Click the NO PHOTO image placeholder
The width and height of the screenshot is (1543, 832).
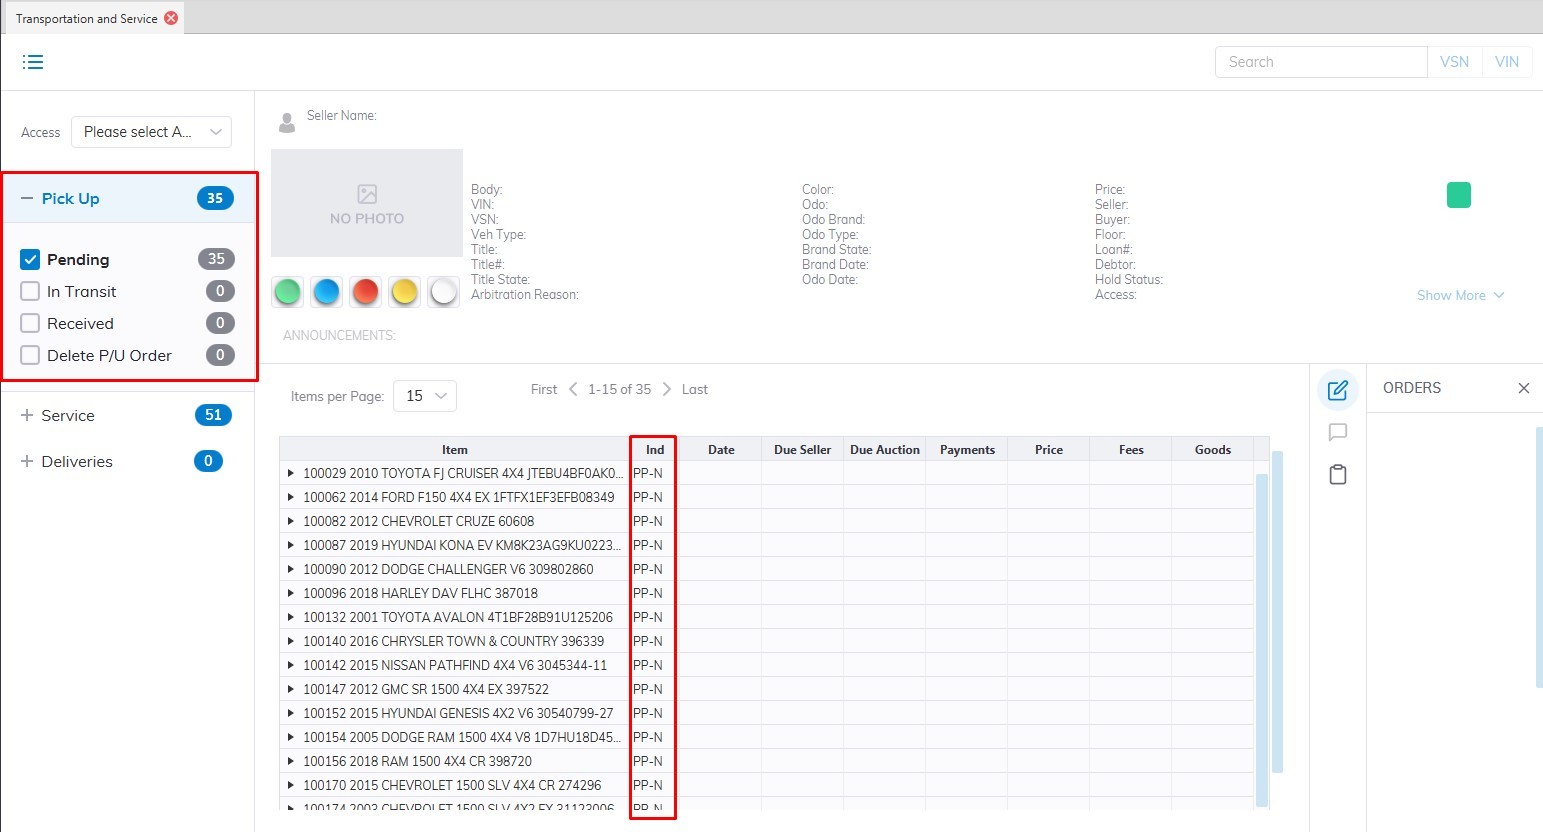point(367,203)
